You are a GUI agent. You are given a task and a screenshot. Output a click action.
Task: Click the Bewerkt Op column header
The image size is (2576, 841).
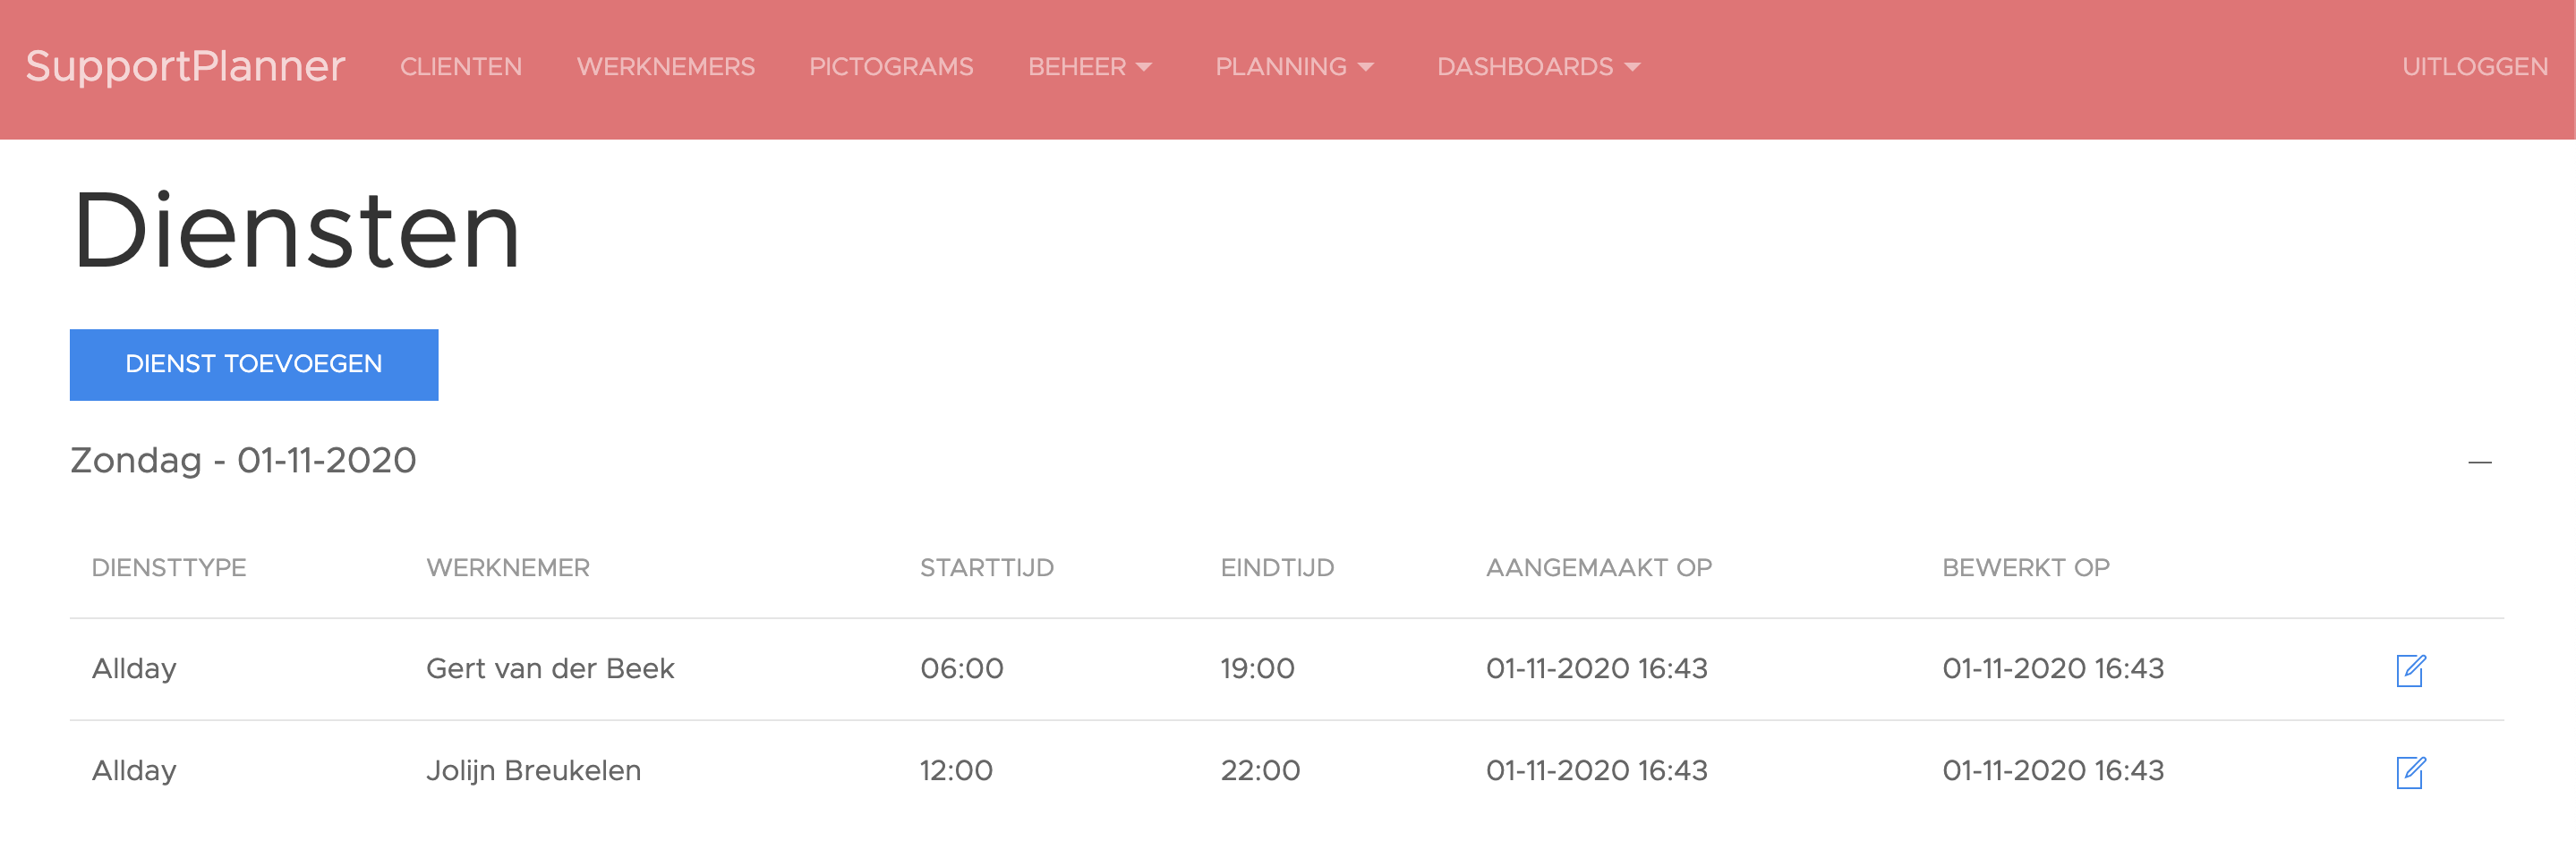tap(2025, 568)
